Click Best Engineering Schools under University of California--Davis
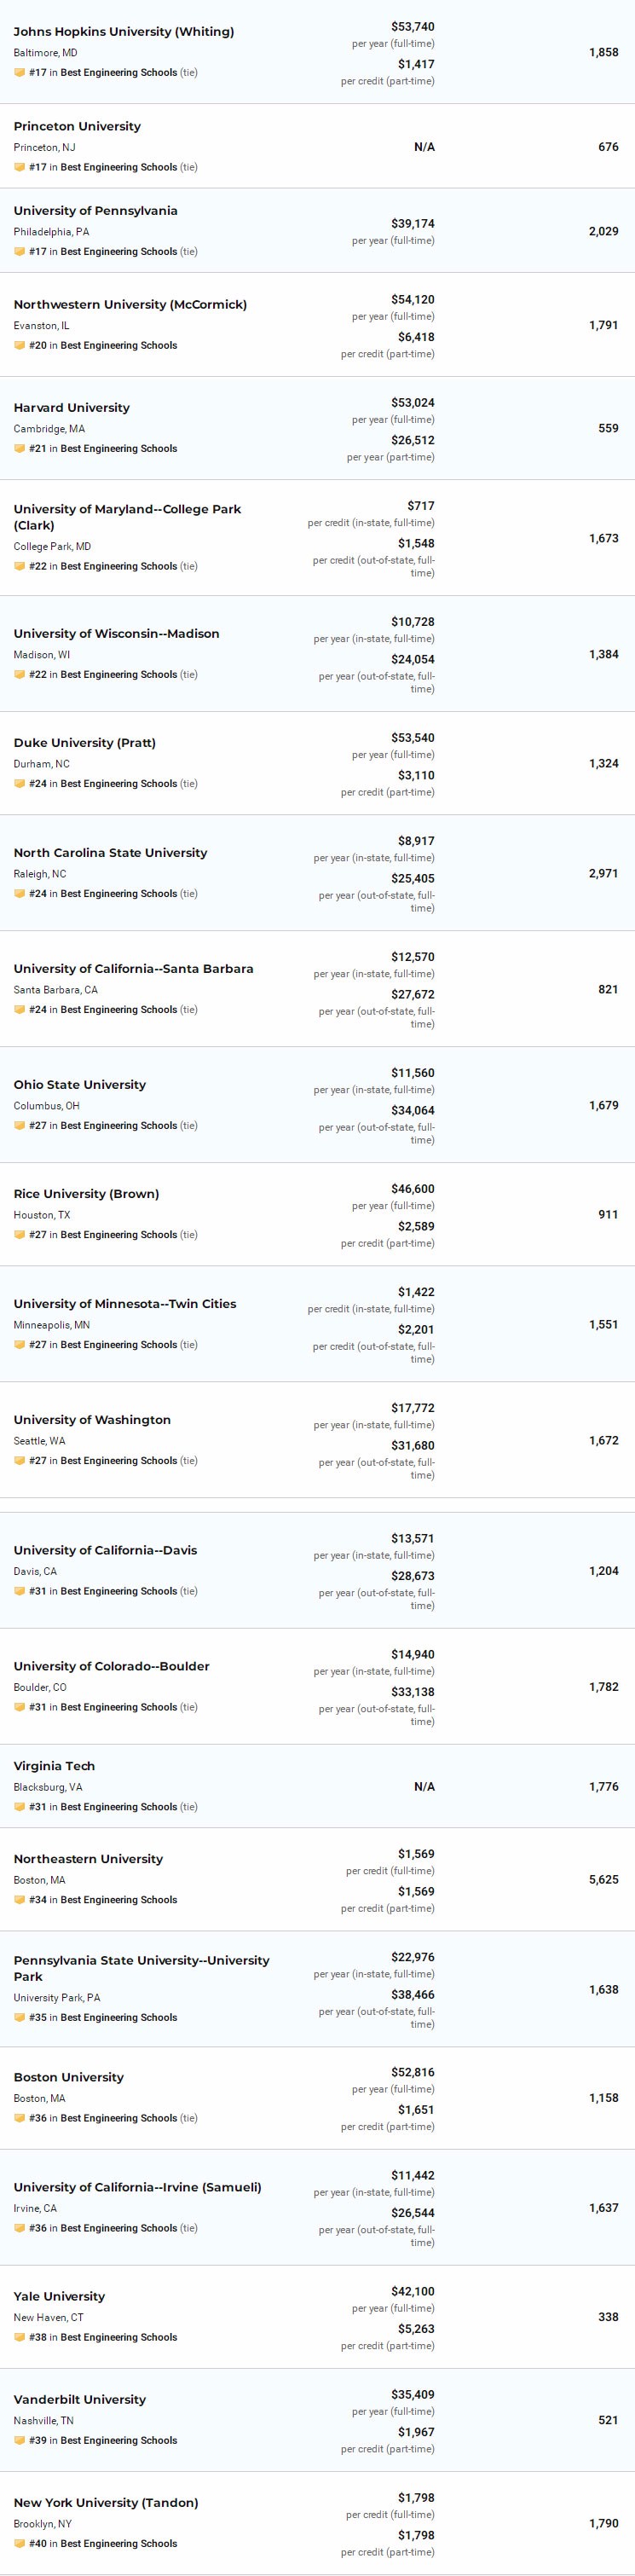635x2576 pixels. click(x=118, y=1591)
